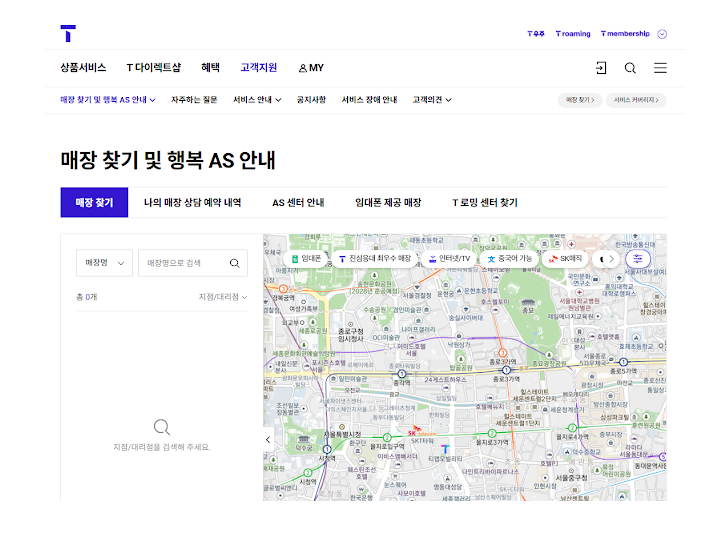Open the hamburger full menu
The image size is (724, 538).
(x=660, y=68)
